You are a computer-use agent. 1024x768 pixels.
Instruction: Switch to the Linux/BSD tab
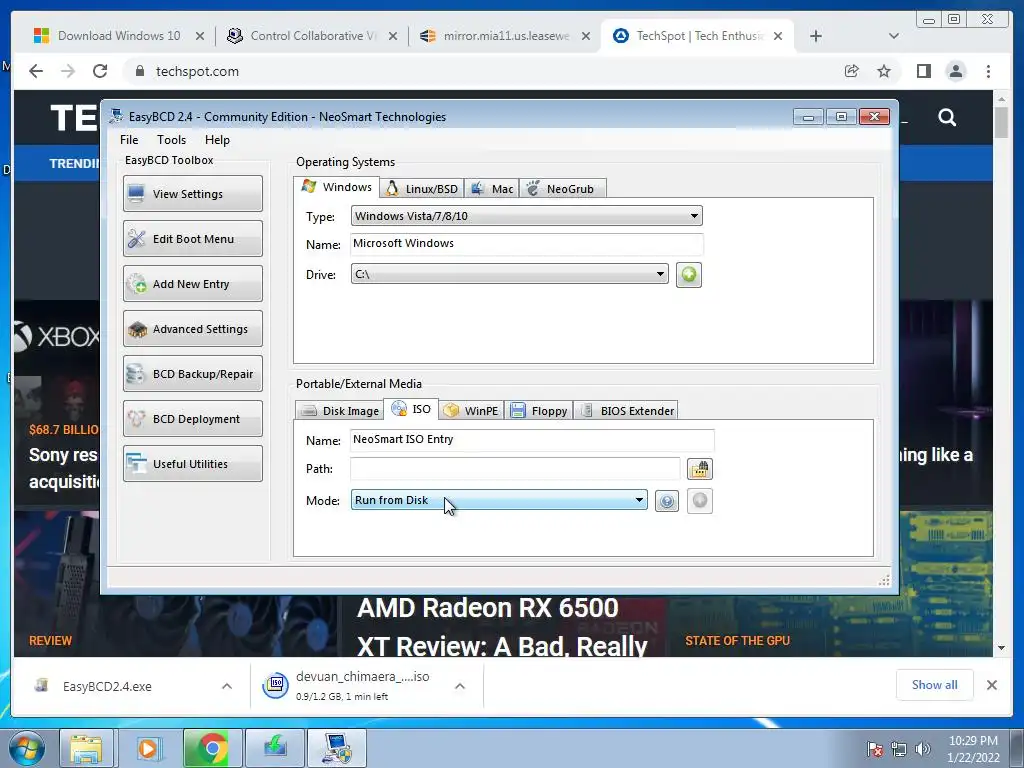(422, 189)
